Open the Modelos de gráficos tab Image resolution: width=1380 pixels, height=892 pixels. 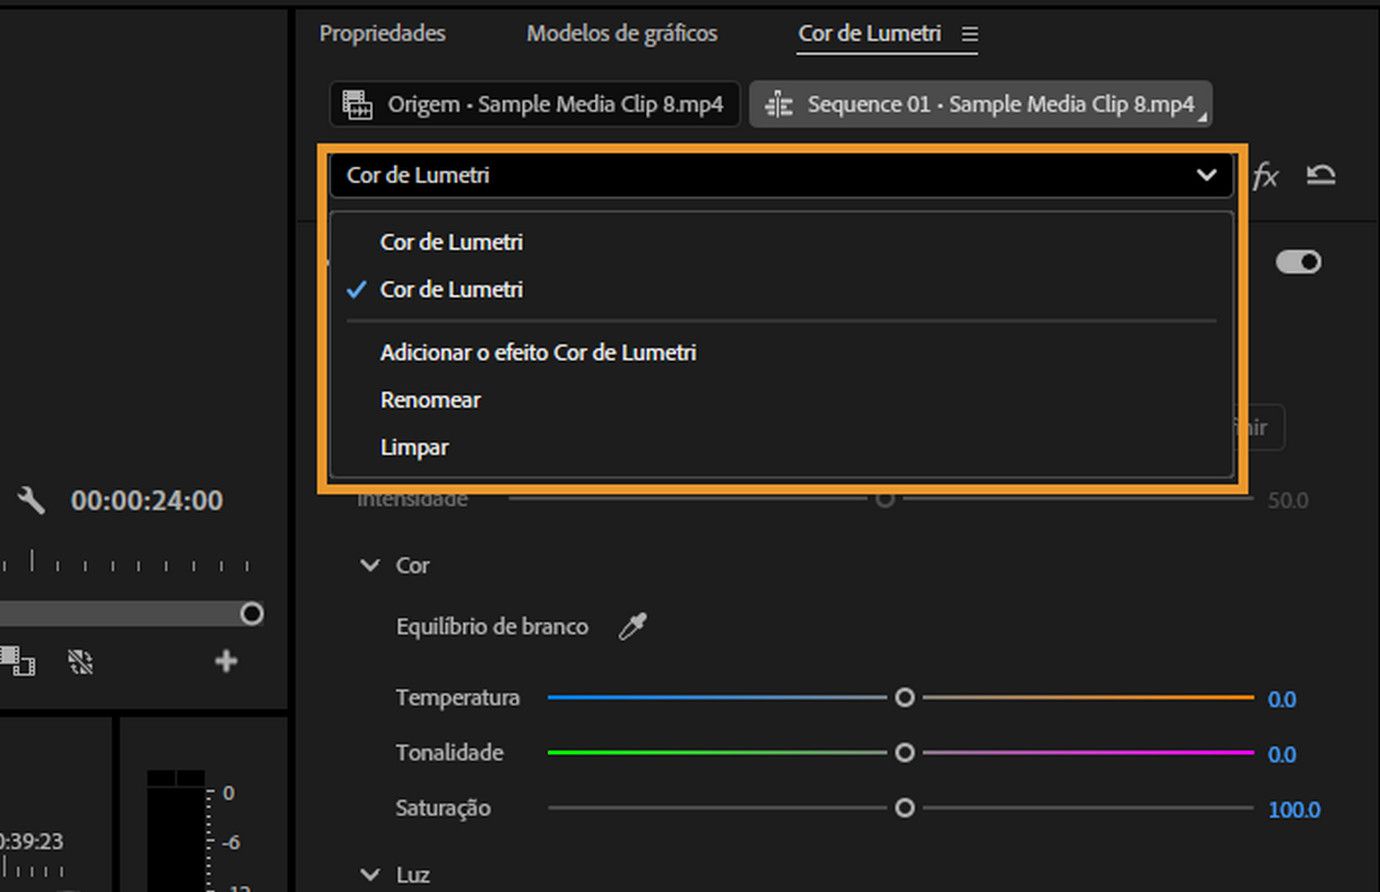point(621,33)
